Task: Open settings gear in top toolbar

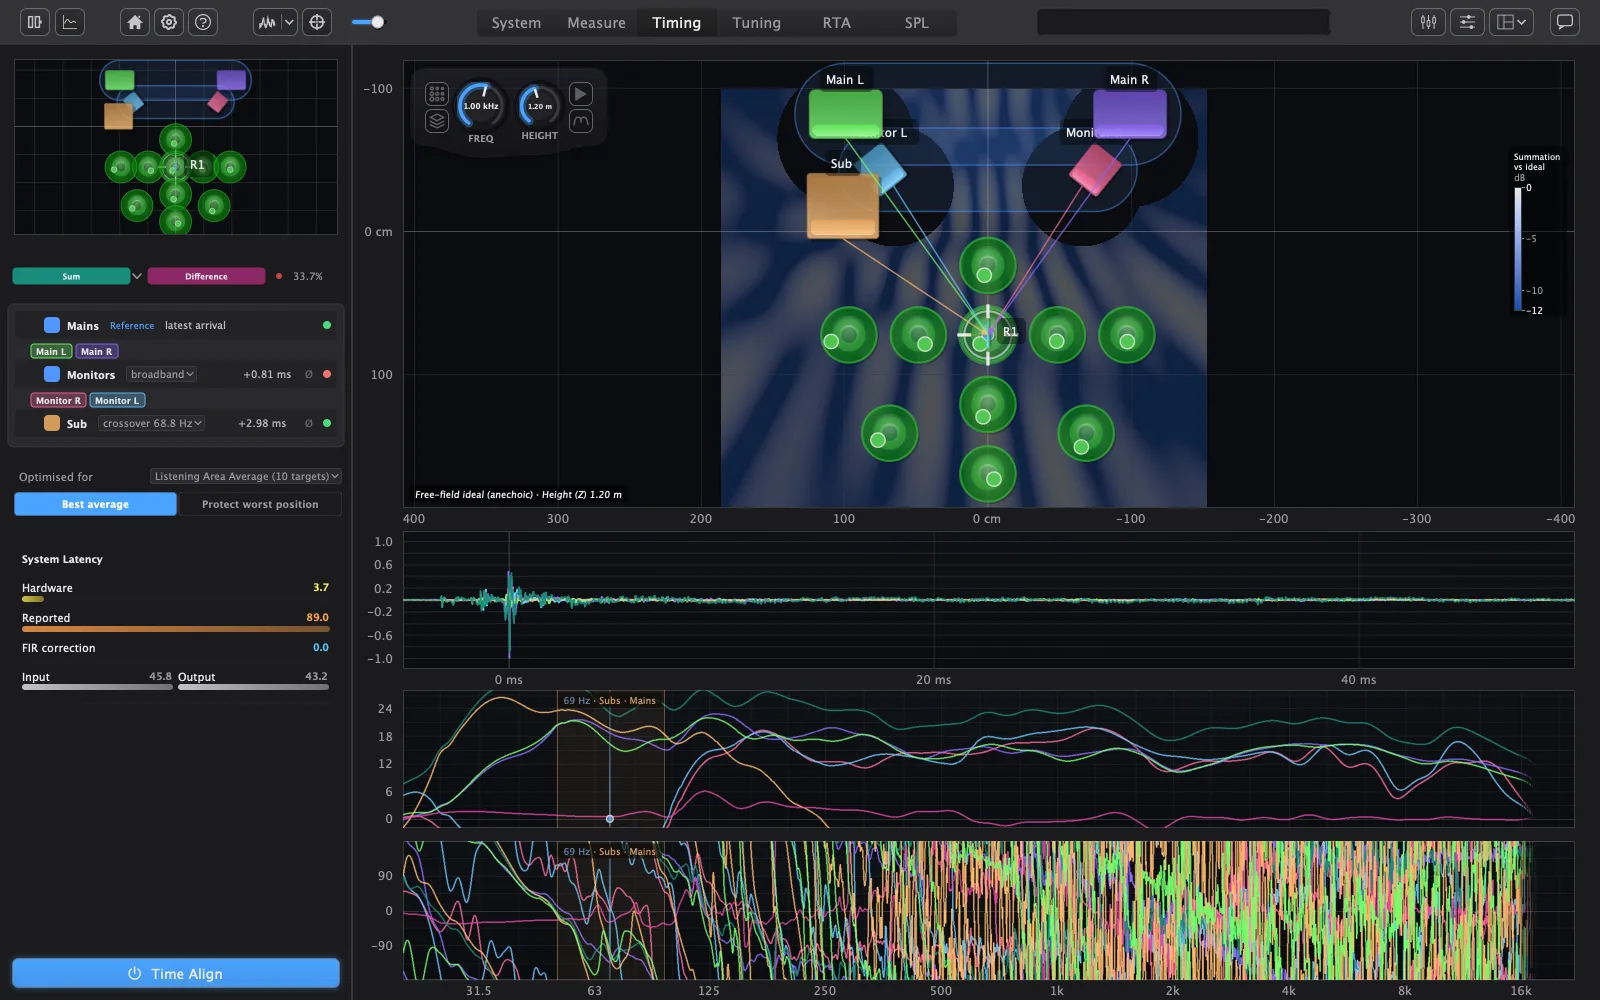Action: tap(169, 22)
